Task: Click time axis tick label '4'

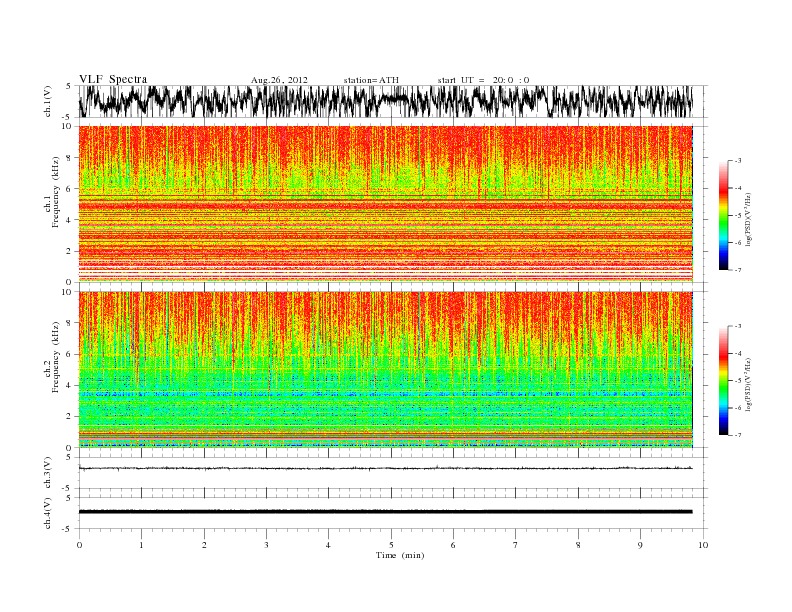Action: tap(328, 545)
